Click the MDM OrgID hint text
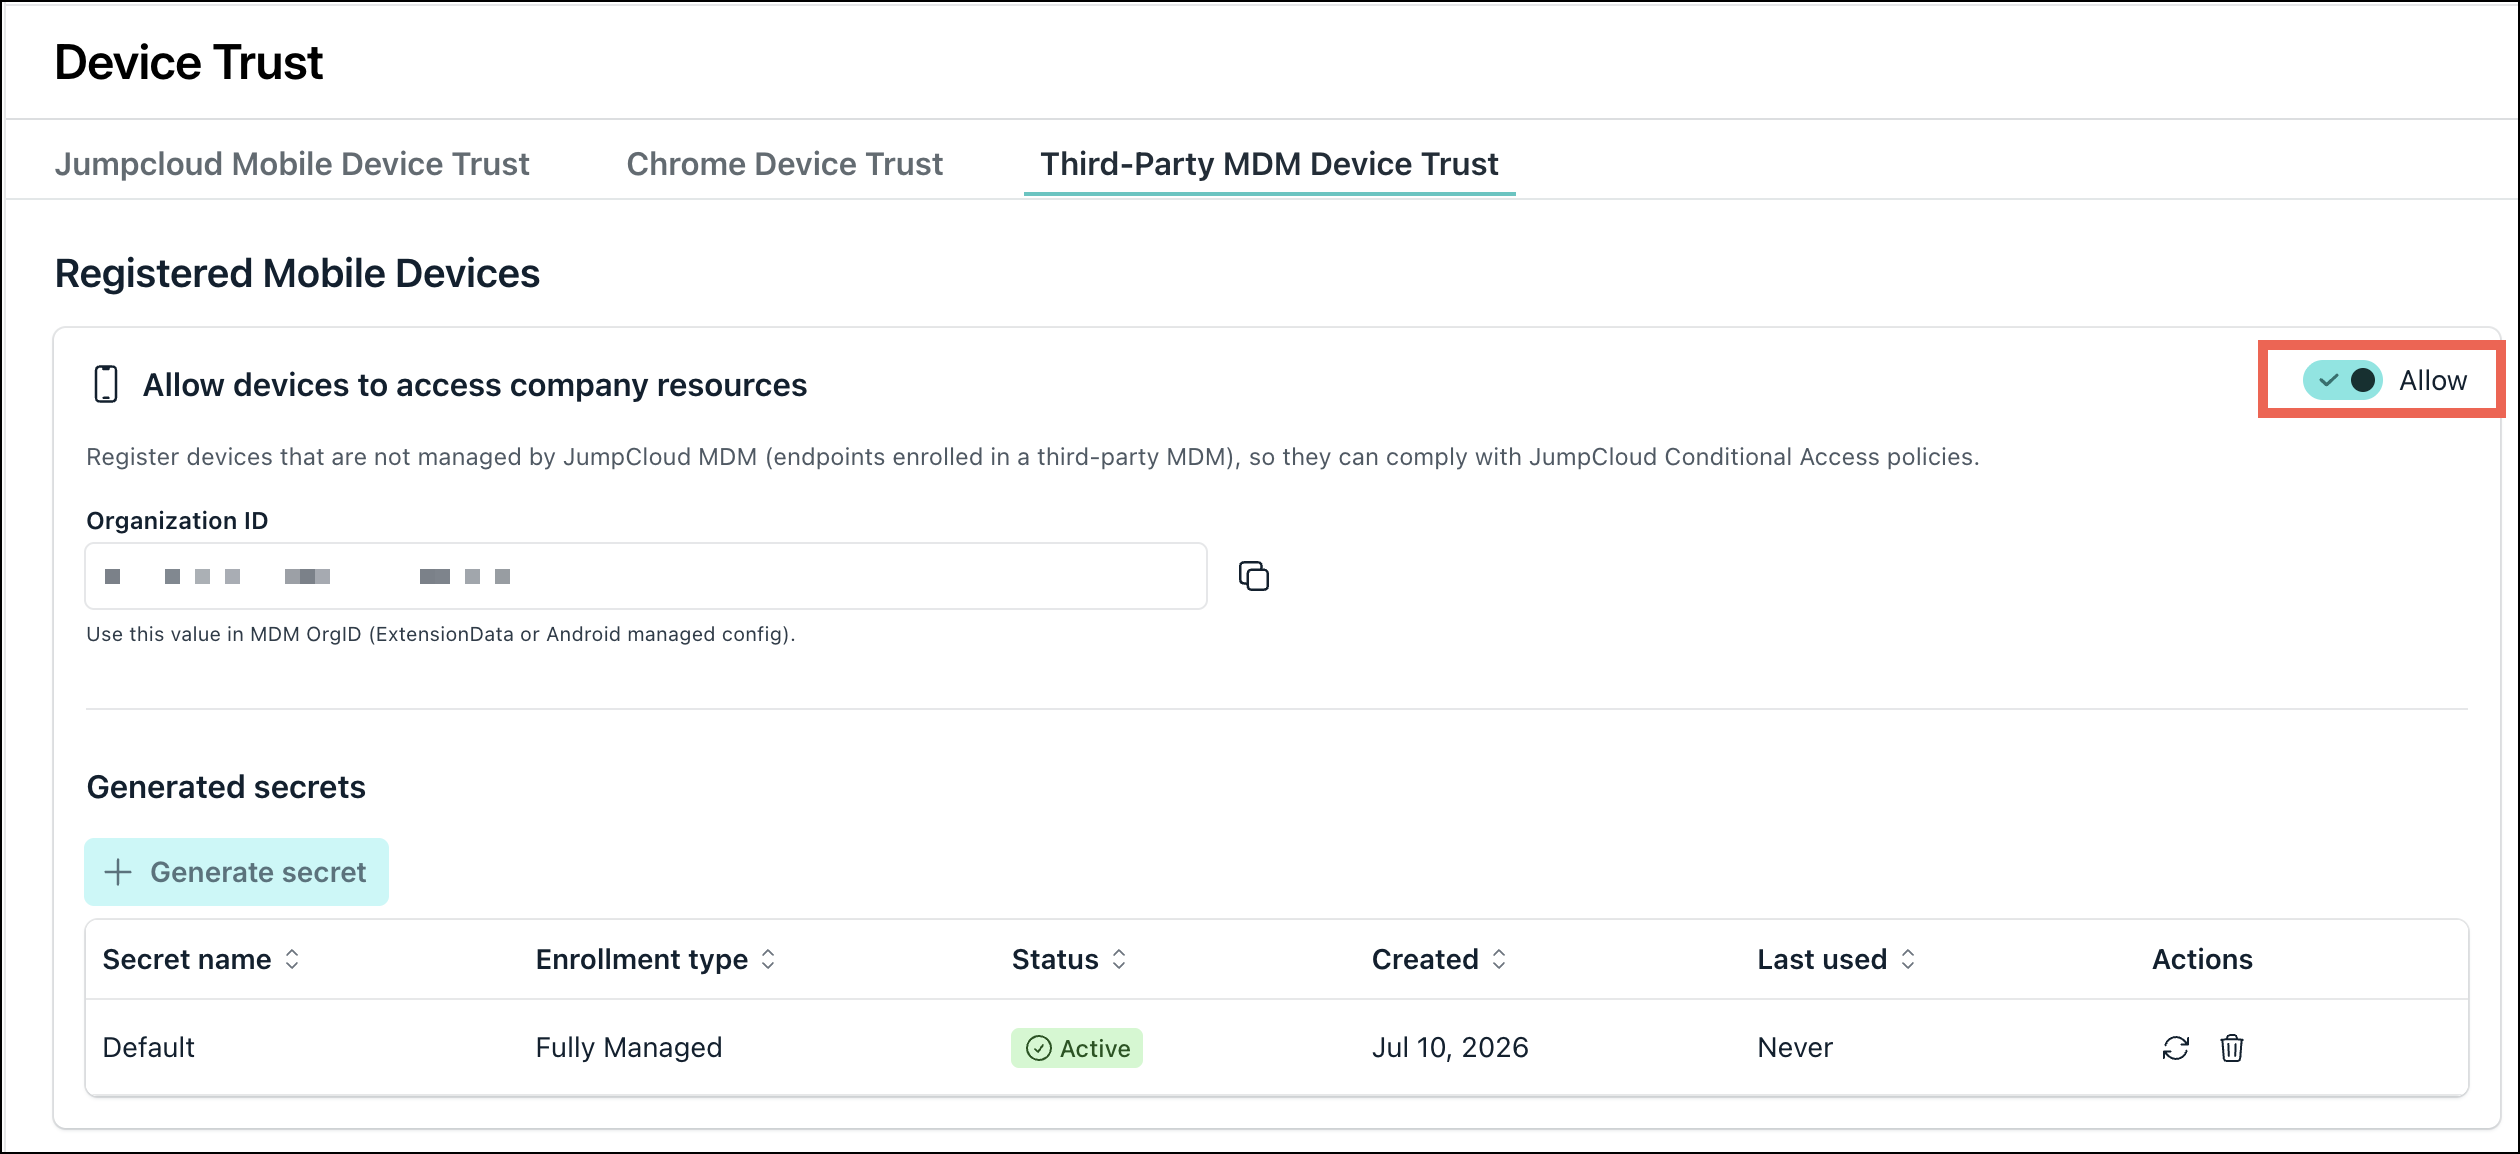The image size is (2520, 1154). point(441,634)
